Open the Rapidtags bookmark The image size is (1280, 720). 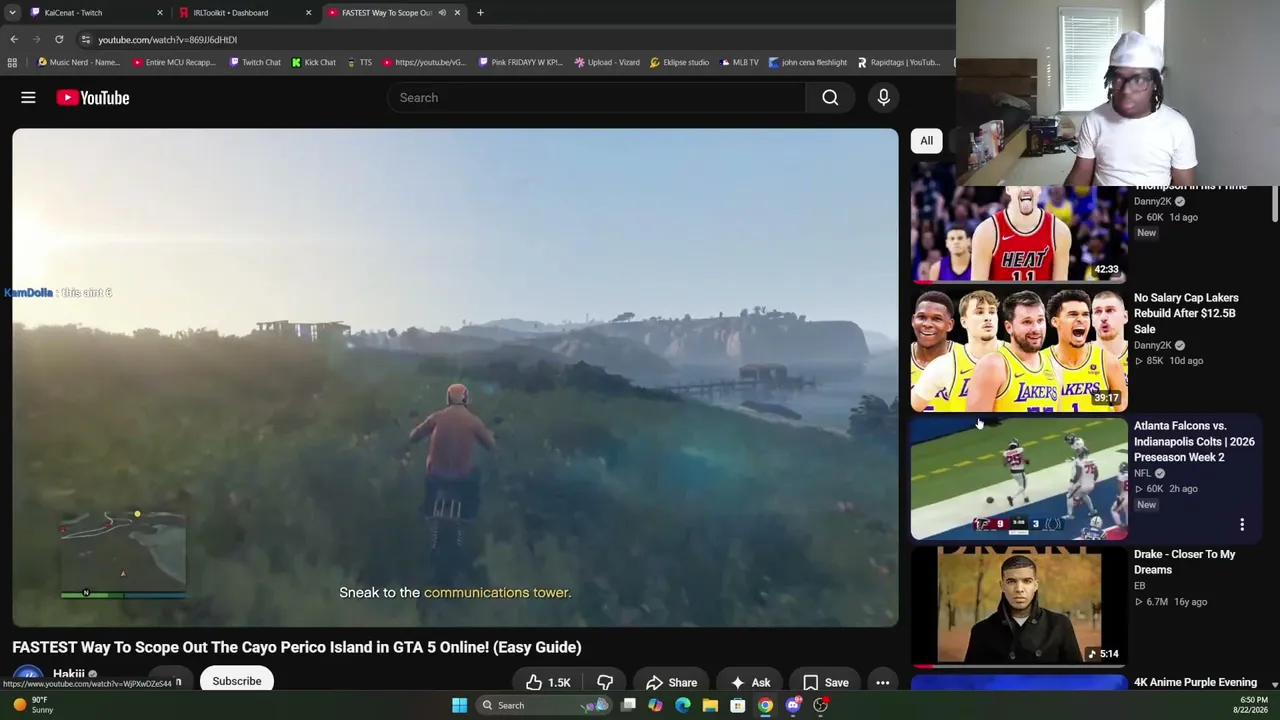(x=899, y=62)
